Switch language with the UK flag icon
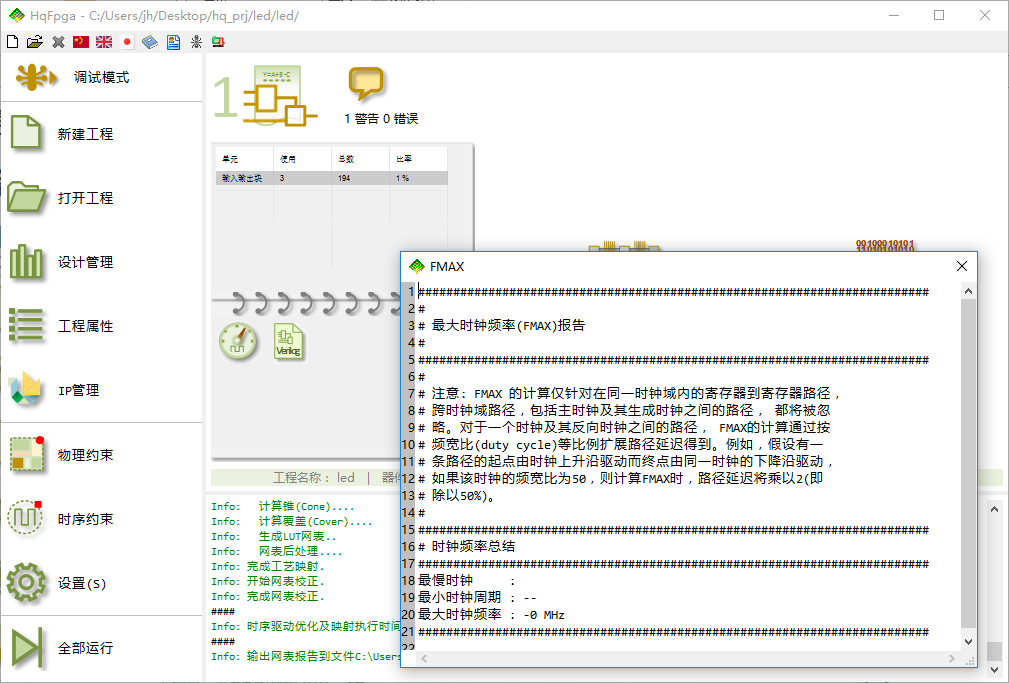This screenshot has height=683, width=1009. (x=104, y=42)
